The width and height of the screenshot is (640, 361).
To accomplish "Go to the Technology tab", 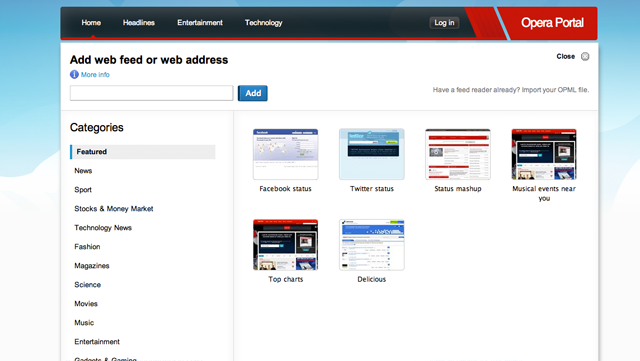I will [x=264, y=23].
